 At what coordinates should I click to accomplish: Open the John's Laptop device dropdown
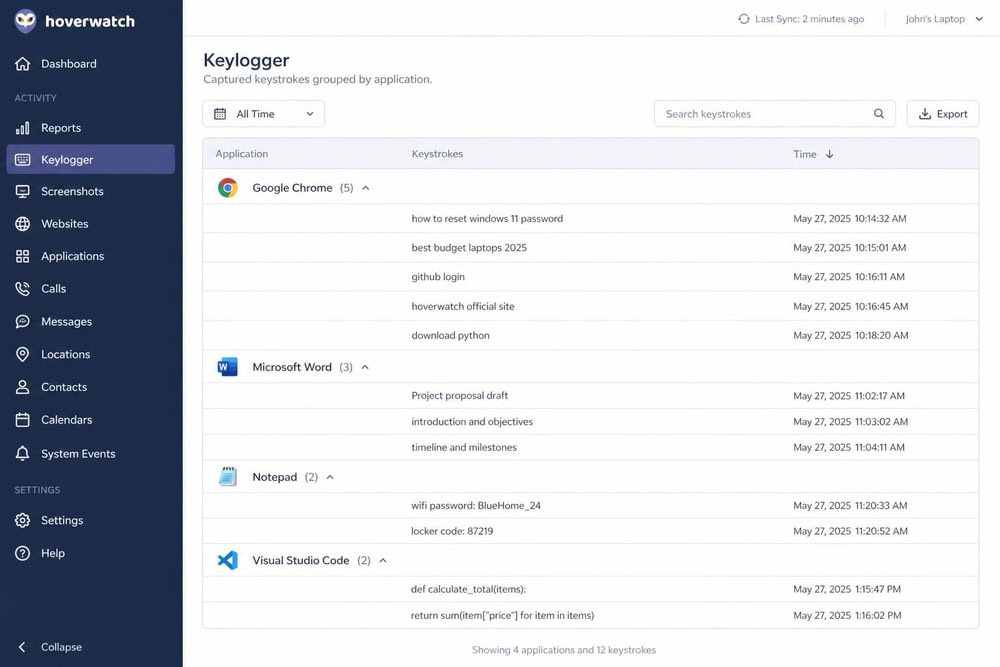pos(944,19)
